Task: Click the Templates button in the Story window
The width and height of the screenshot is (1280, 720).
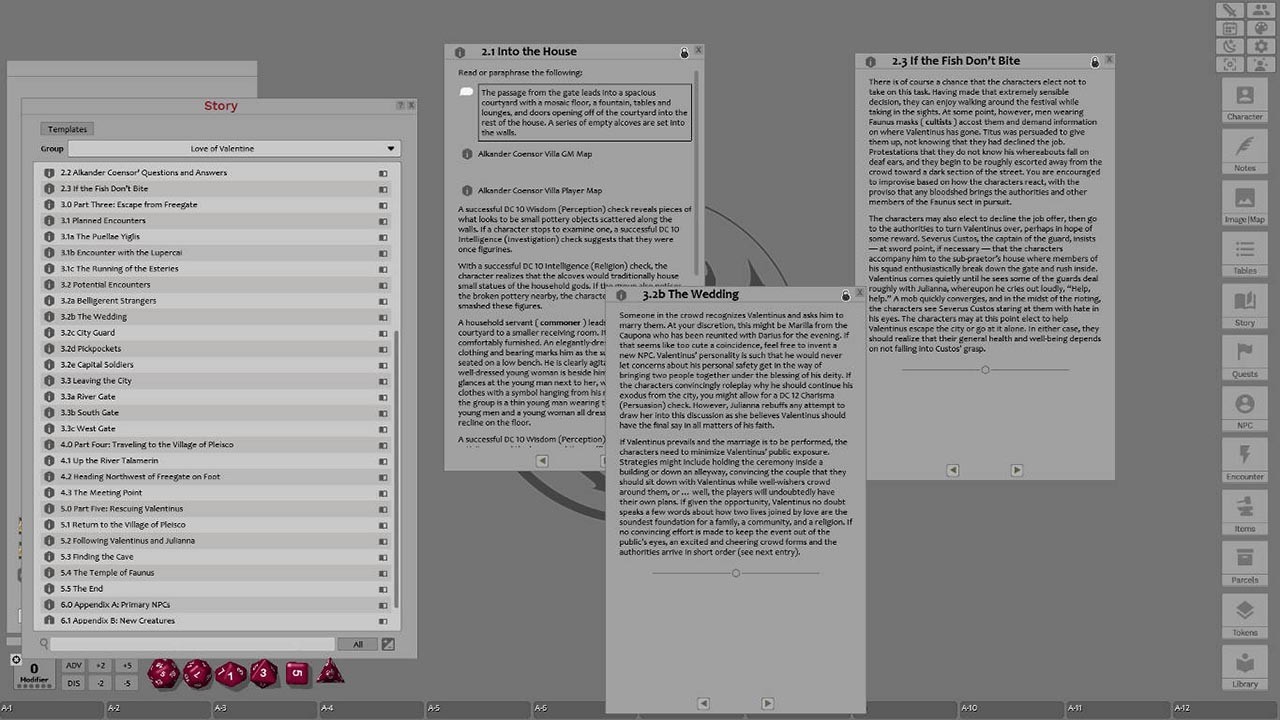Action: tap(66, 128)
